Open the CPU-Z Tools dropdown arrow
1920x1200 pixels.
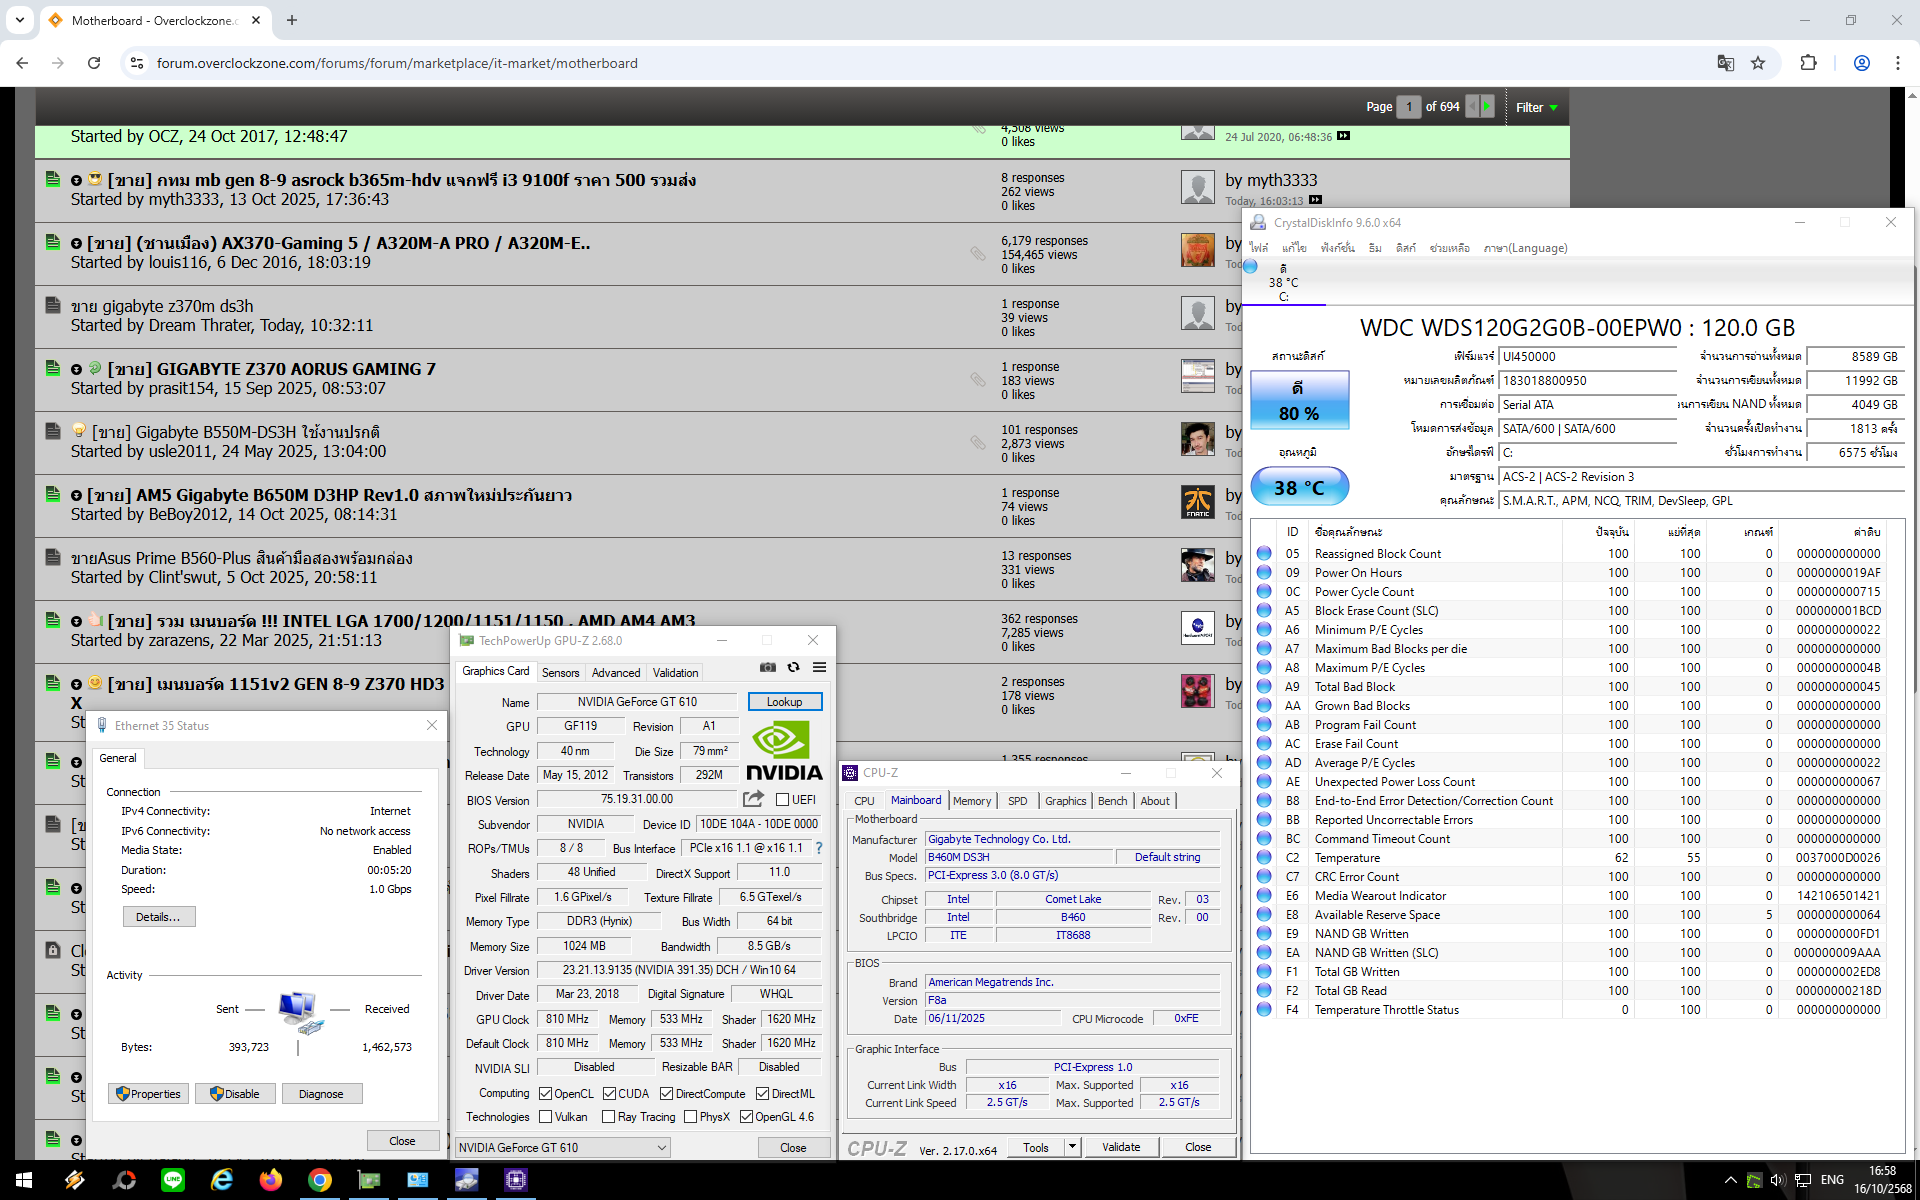(x=1072, y=1147)
